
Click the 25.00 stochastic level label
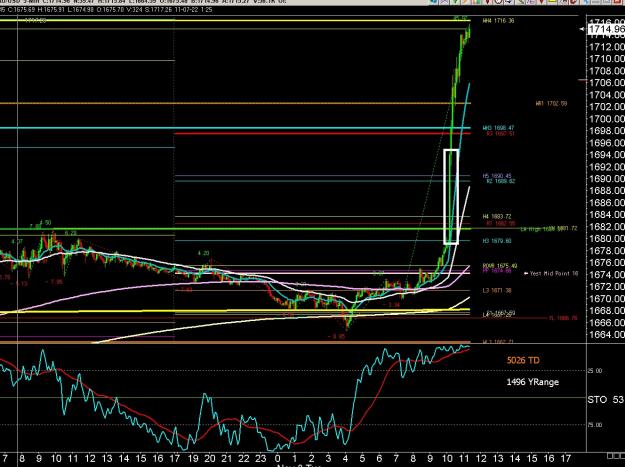tap(595, 371)
